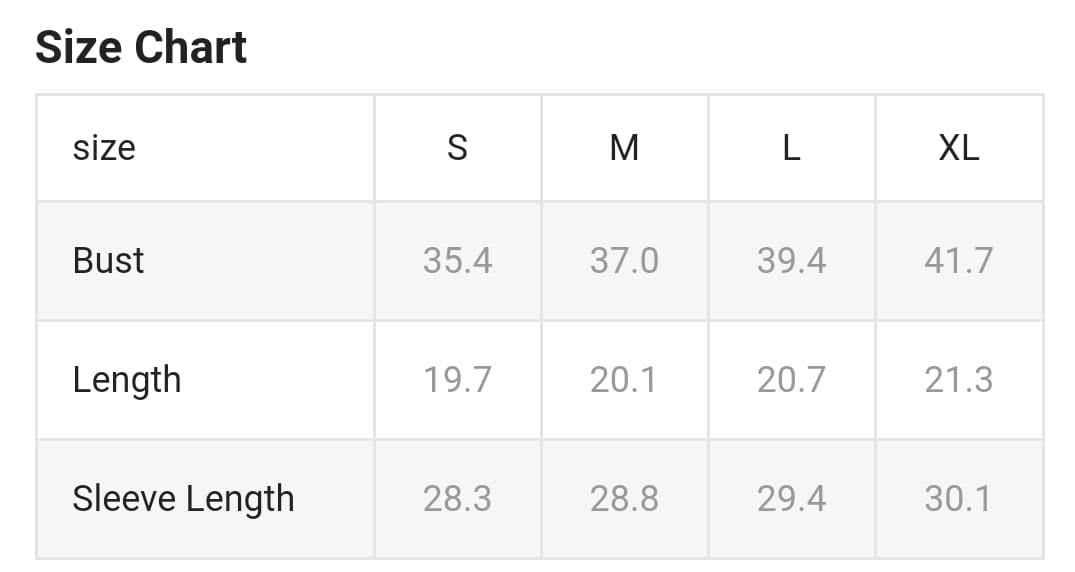Click Sleeve Length value 29.4
The image size is (1075, 572).
[791, 498]
